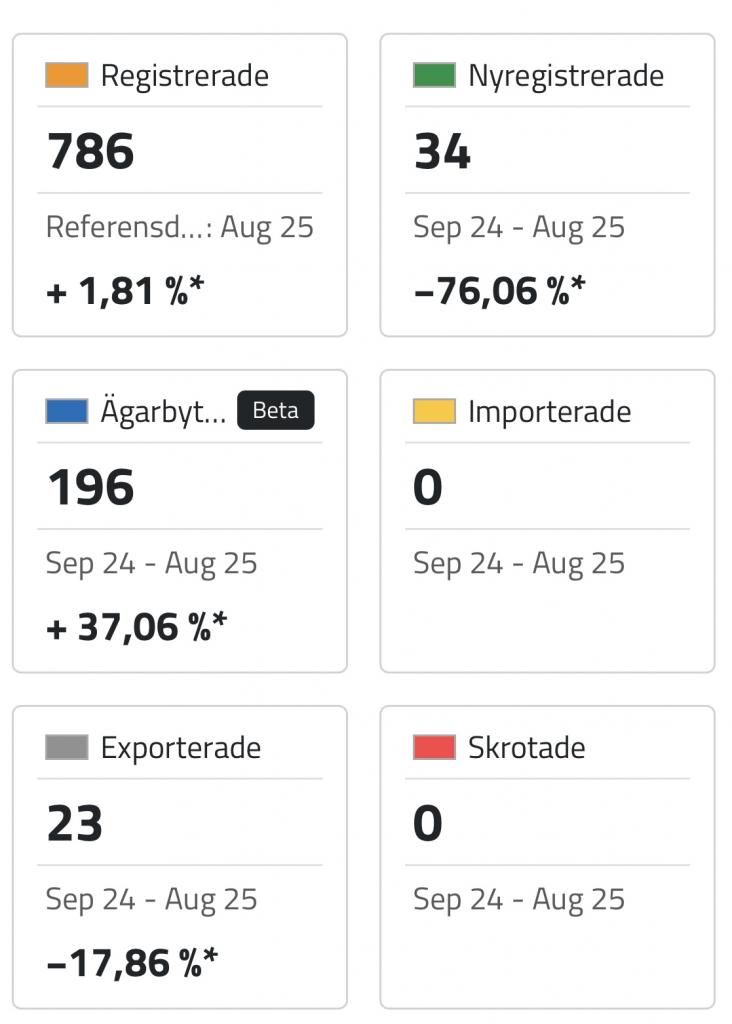The width and height of the screenshot is (732, 1024).
Task: Select the Registrerade card title
Action: pyautogui.click(x=185, y=76)
